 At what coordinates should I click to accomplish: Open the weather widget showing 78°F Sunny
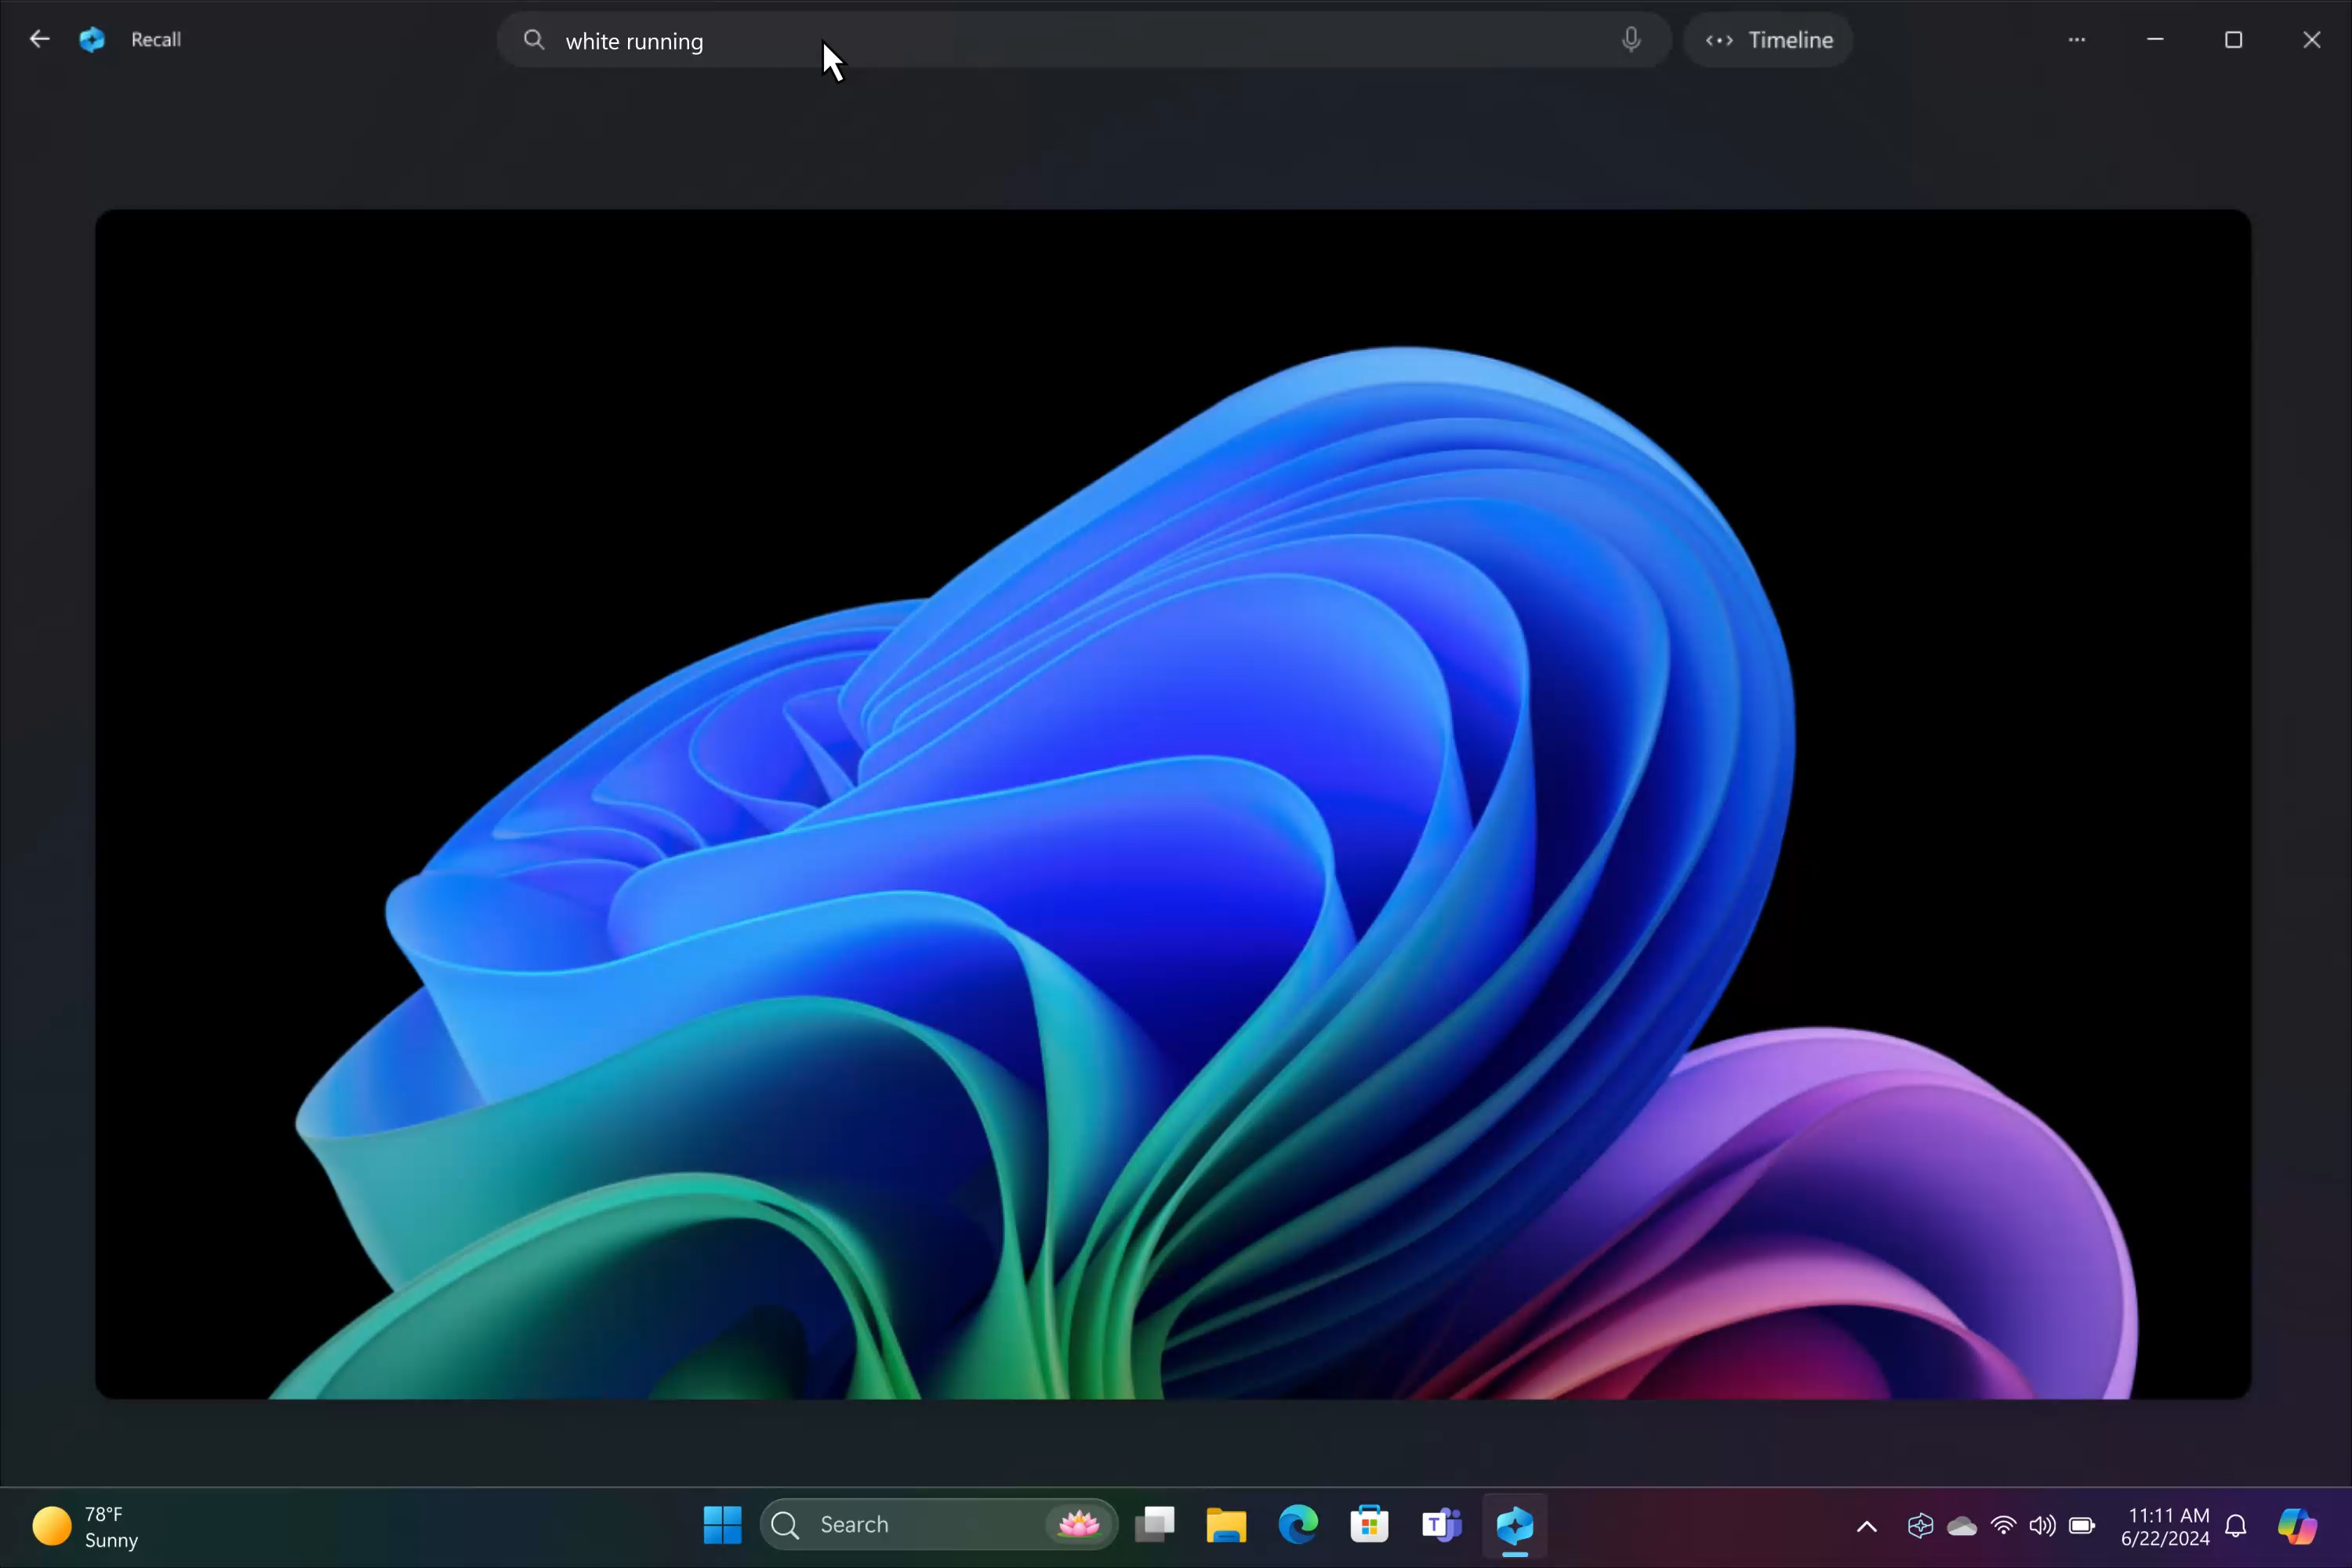(86, 1527)
